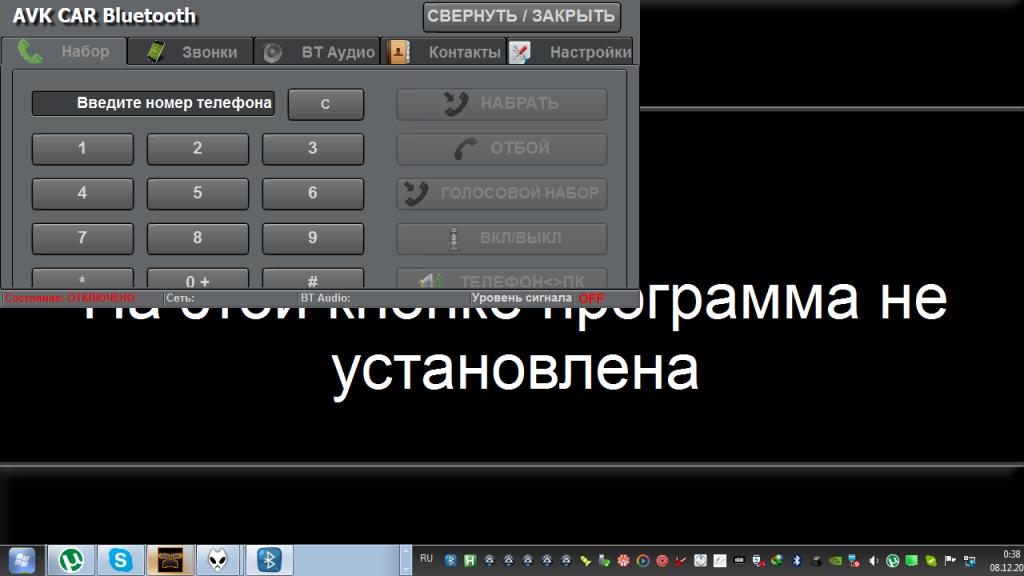The image size is (1024, 576).
Task: Open the Звонки tab
Action: click(x=191, y=52)
